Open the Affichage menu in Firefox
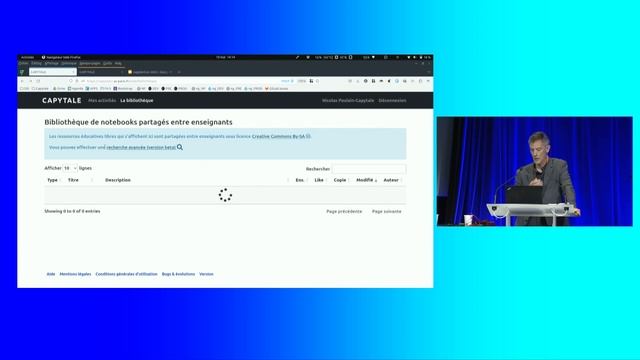The image size is (640, 360). [51, 63]
